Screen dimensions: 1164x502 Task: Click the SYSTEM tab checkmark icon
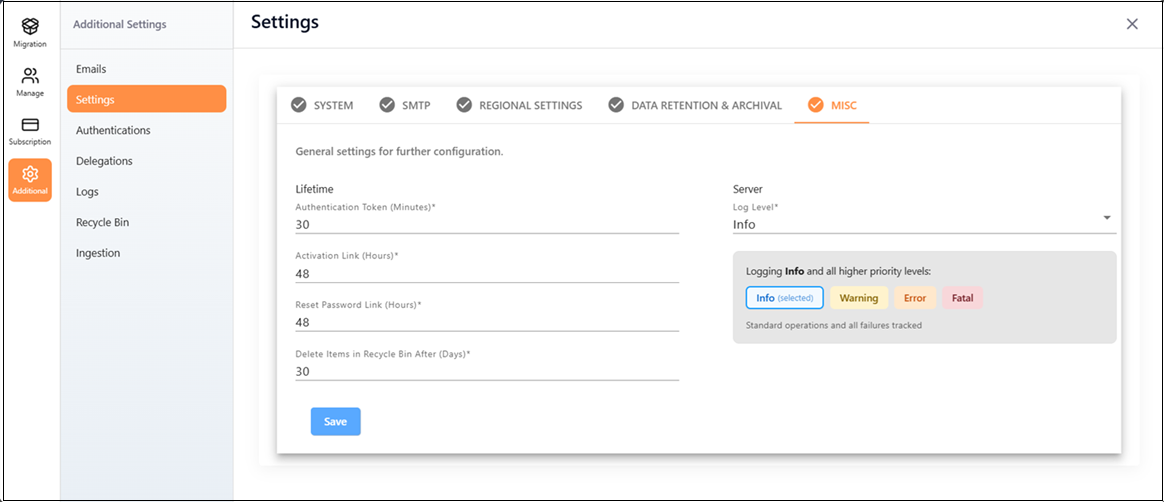click(298, 105)
